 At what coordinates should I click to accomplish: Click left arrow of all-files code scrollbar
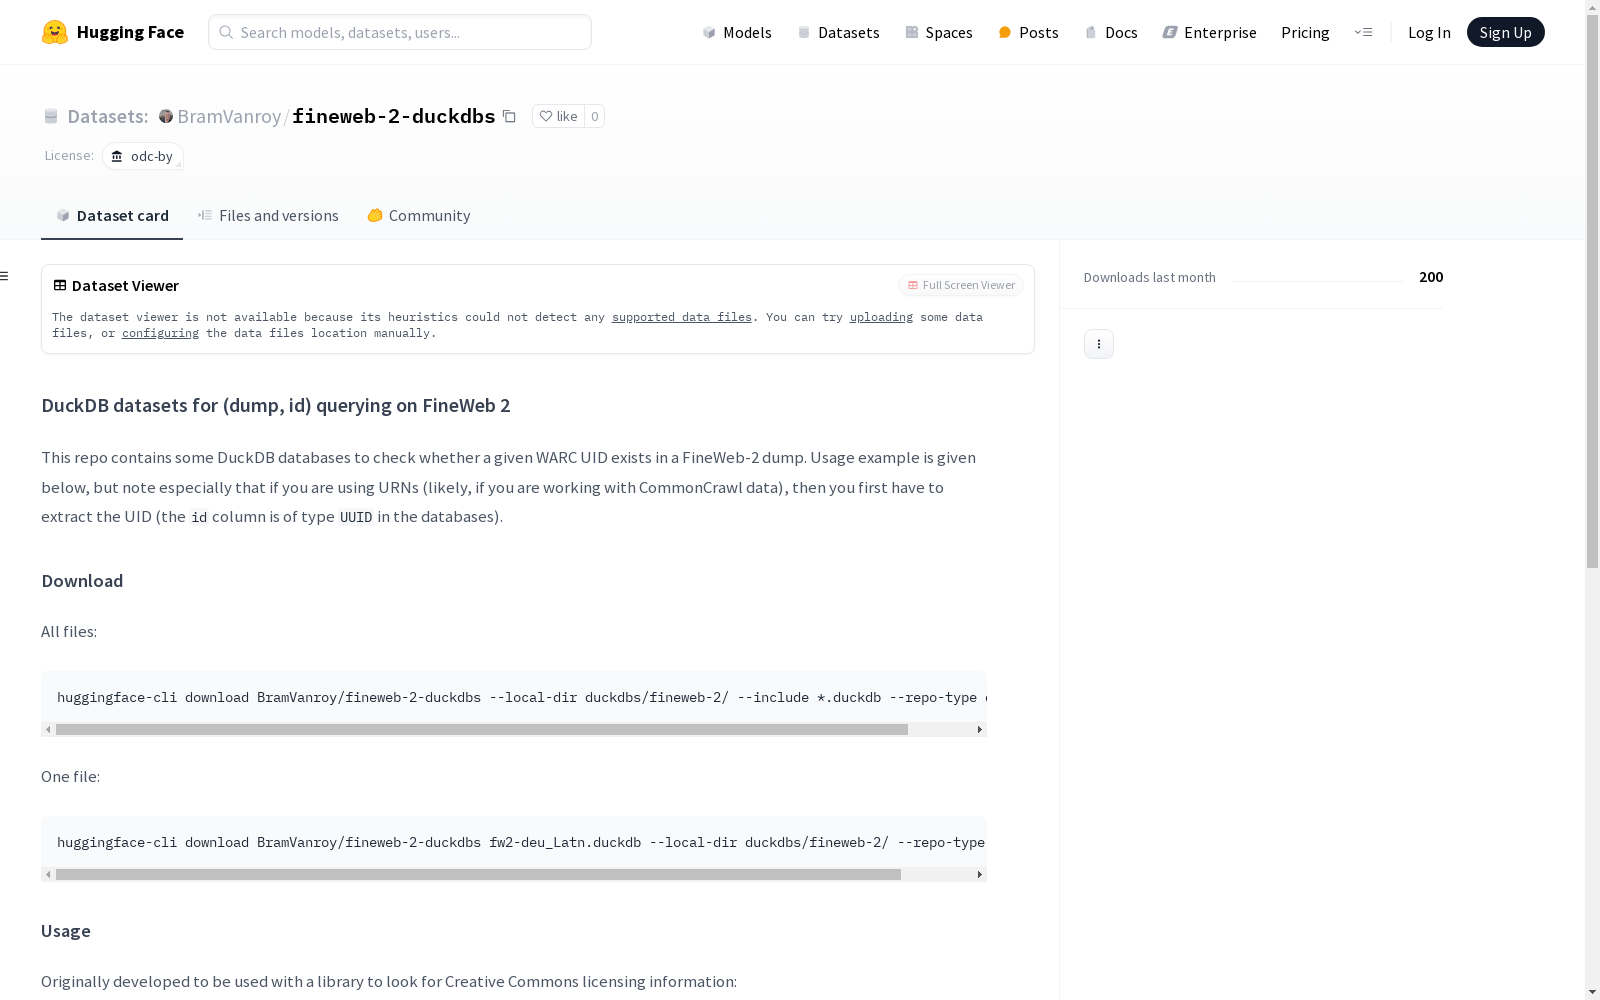pos(48,729)
